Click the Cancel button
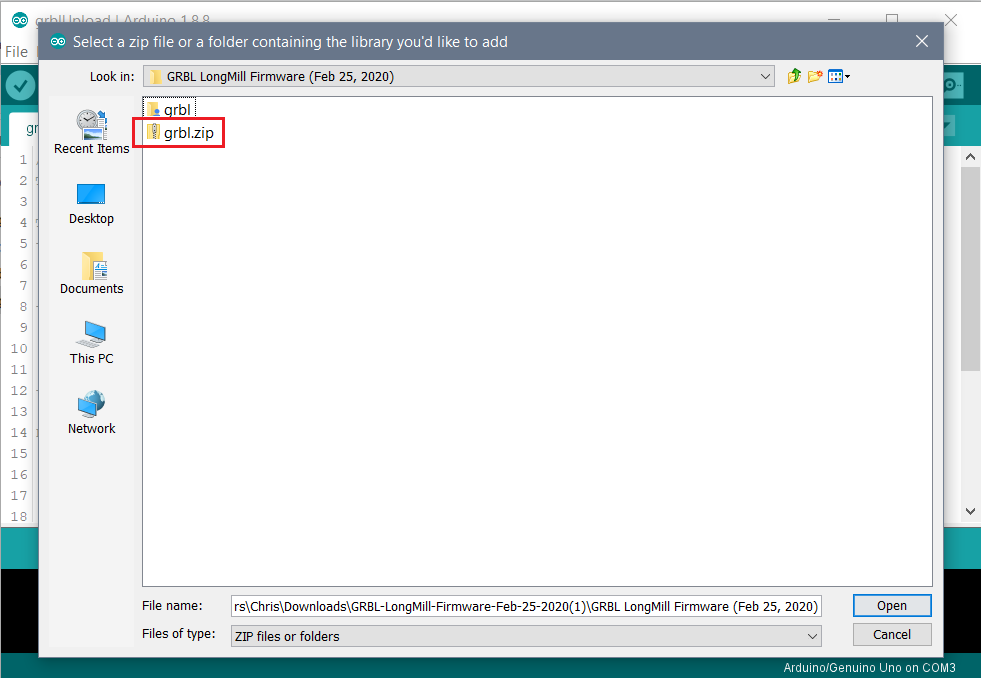Viewport: 981px width, 678px height. [x=892, y=634]
